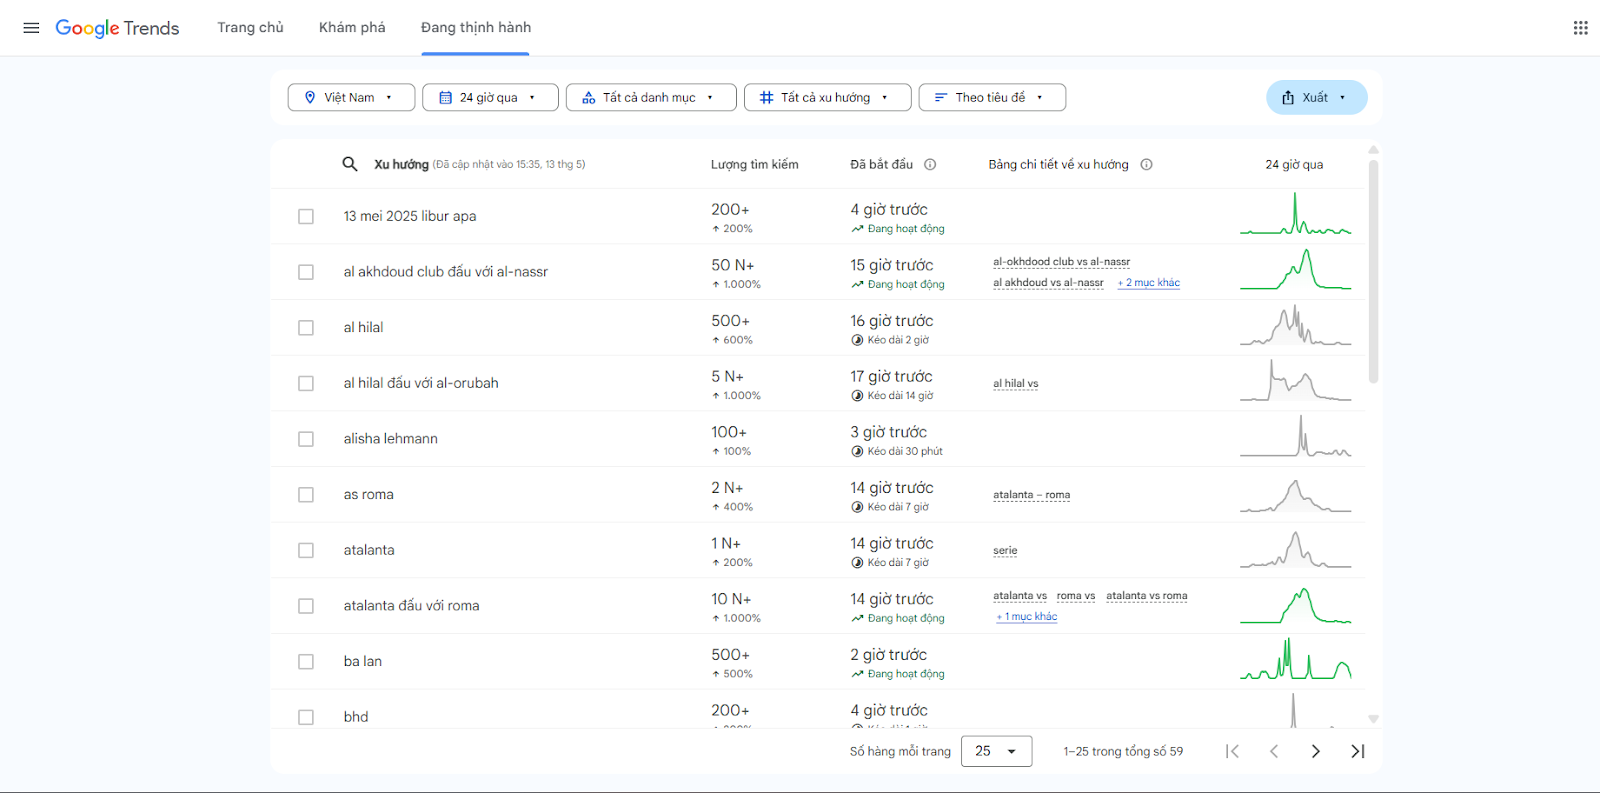Go to the previous page of results
The height and width of the screenshot is (793, 1600).
1274,751
